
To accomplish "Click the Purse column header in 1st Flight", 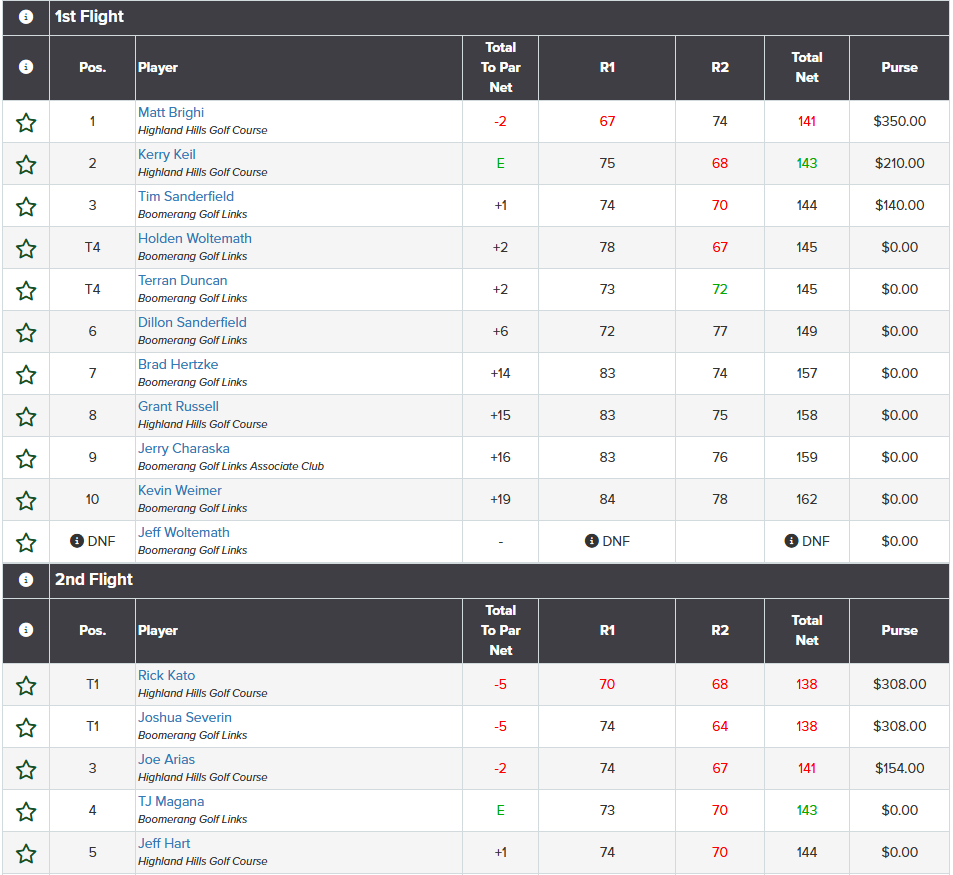I will click(x=900, y=67).
